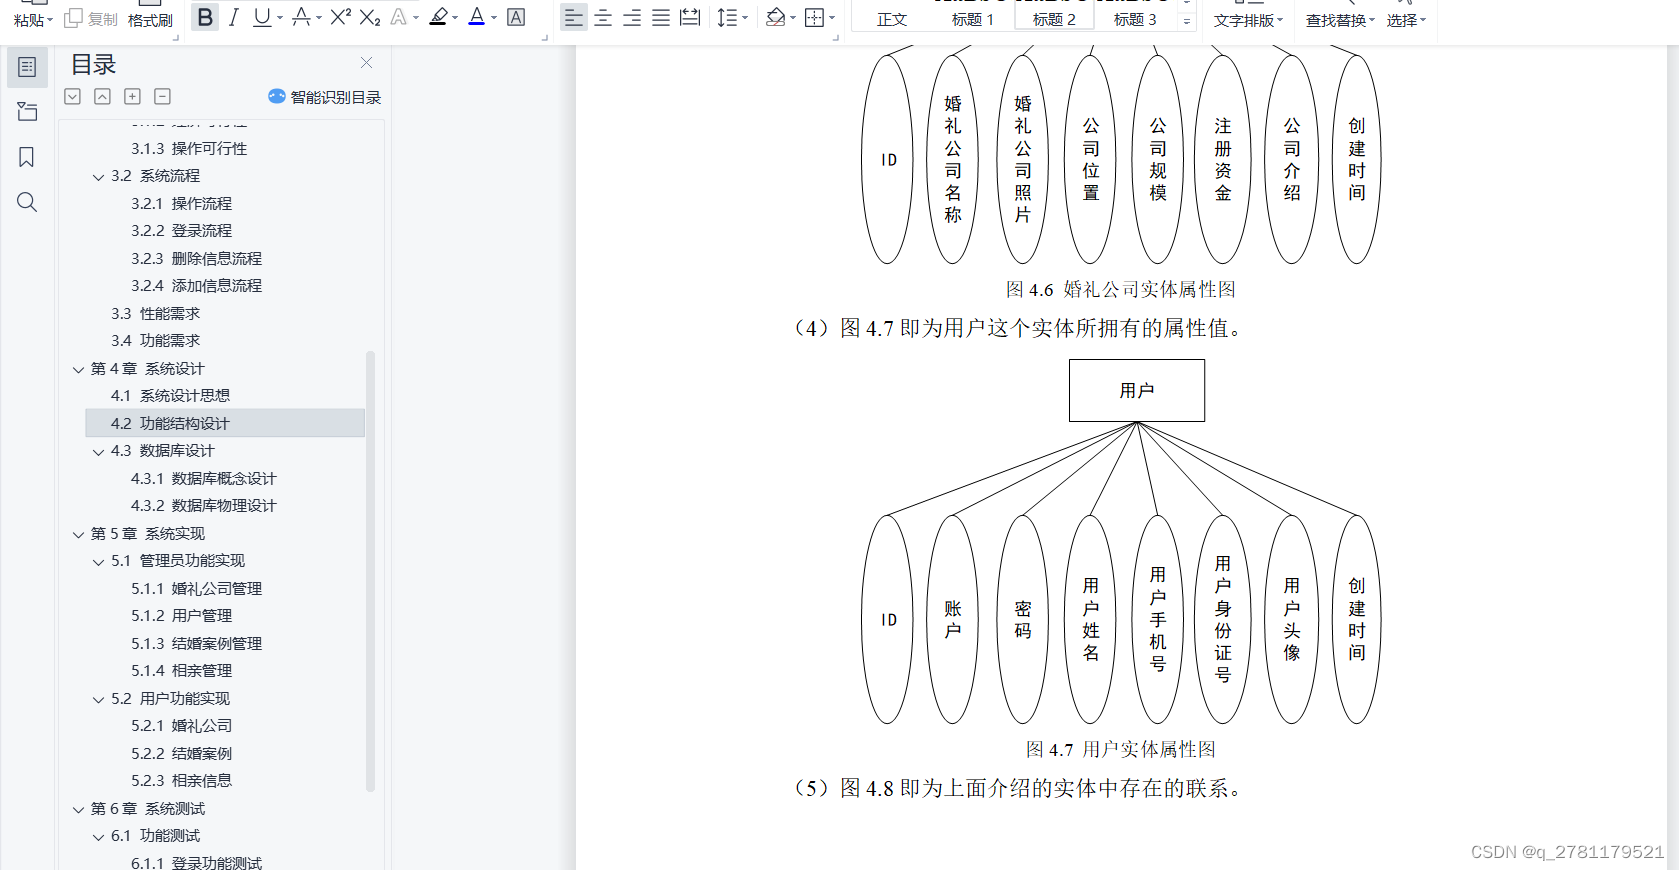This screenshot has width=1679, height=870.
Task: Promote outline level plus icon
Action: point(132,96)
